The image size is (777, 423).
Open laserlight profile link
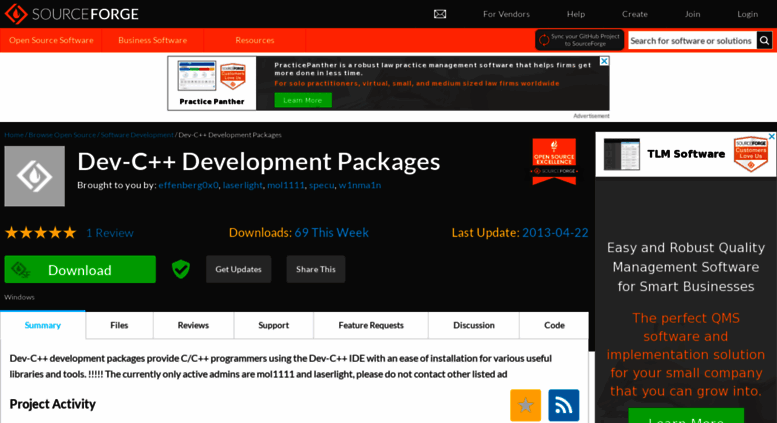click(242, 185)
